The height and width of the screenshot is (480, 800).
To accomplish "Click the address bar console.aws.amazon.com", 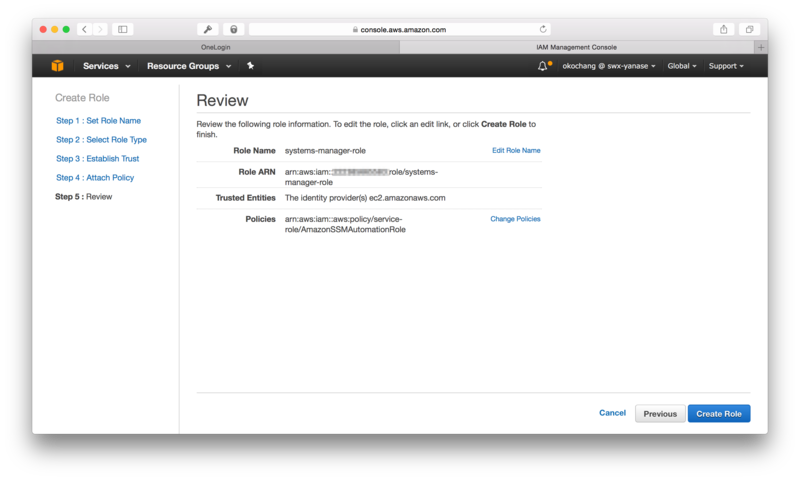I will point(399,30).
